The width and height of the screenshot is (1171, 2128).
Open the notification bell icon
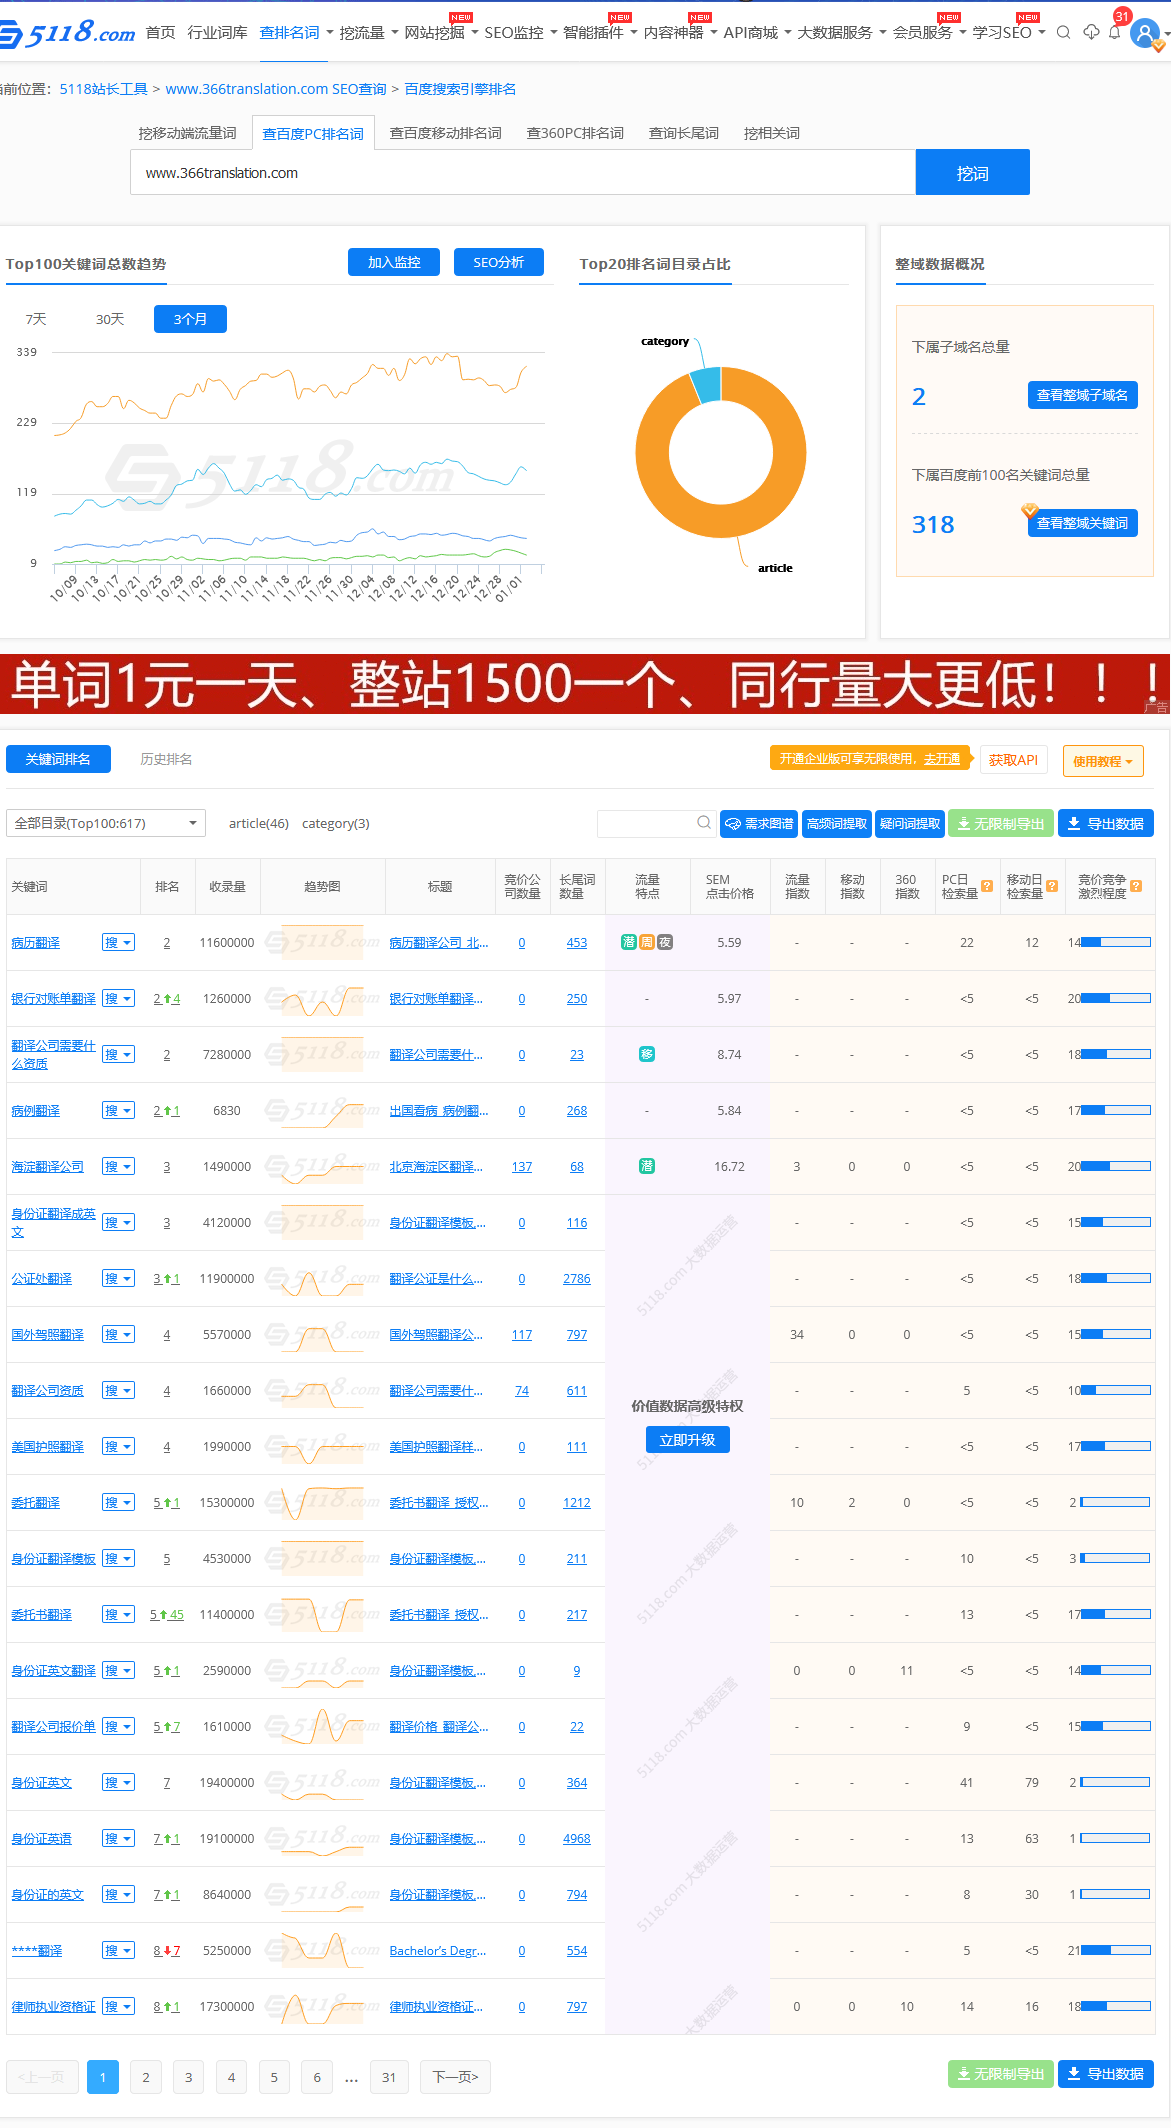[x=1114, y=33]
